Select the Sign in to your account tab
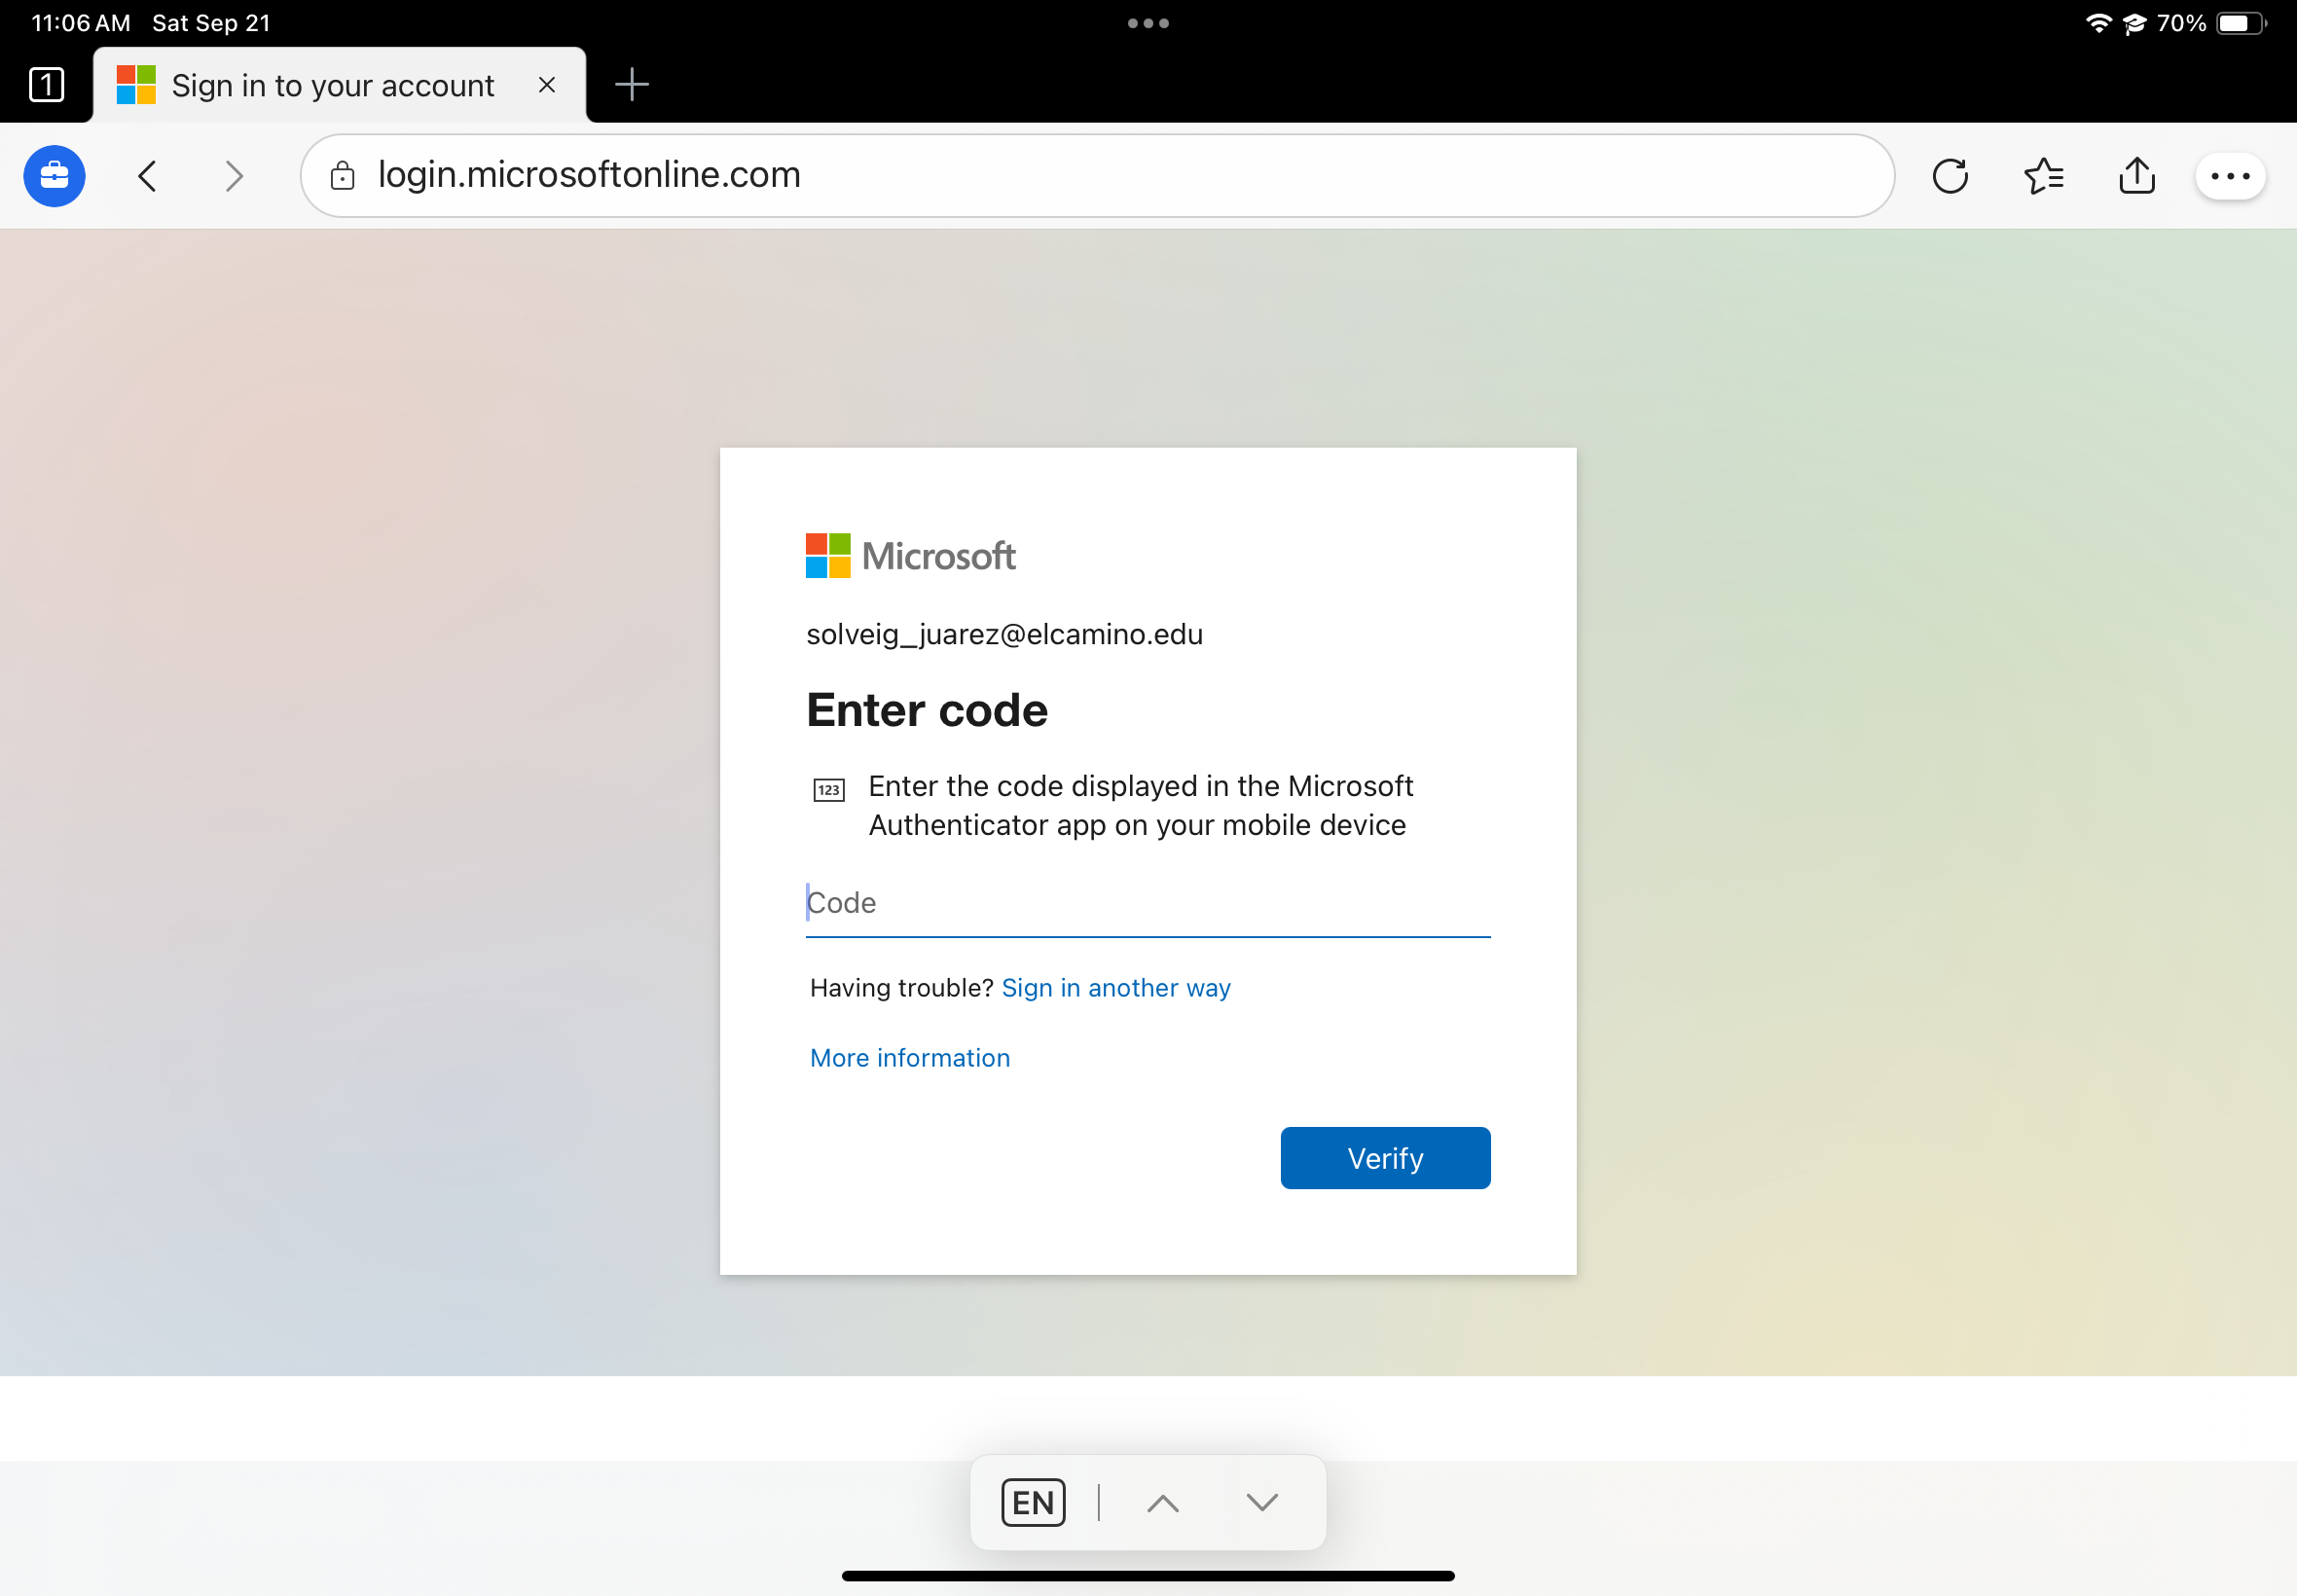Screen dimensions: 2297x1596 pos(332,86)
